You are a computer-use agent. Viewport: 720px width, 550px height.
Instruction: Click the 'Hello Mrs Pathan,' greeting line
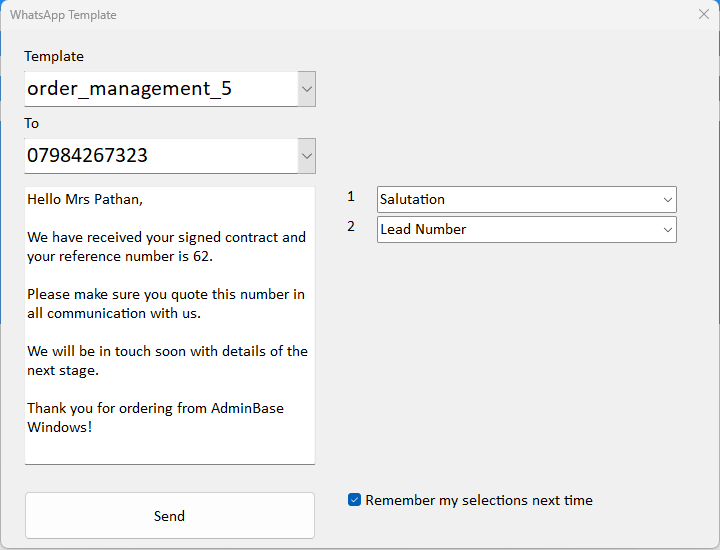coord(85,199)
